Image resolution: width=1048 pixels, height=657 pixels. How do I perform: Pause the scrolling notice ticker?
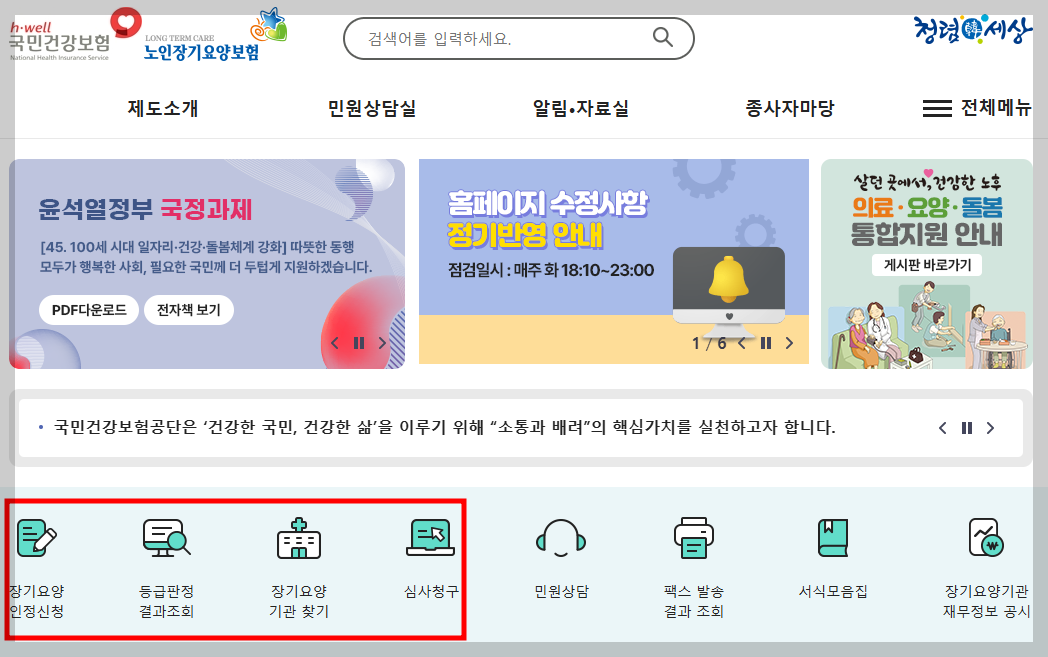tap(966, 428)
